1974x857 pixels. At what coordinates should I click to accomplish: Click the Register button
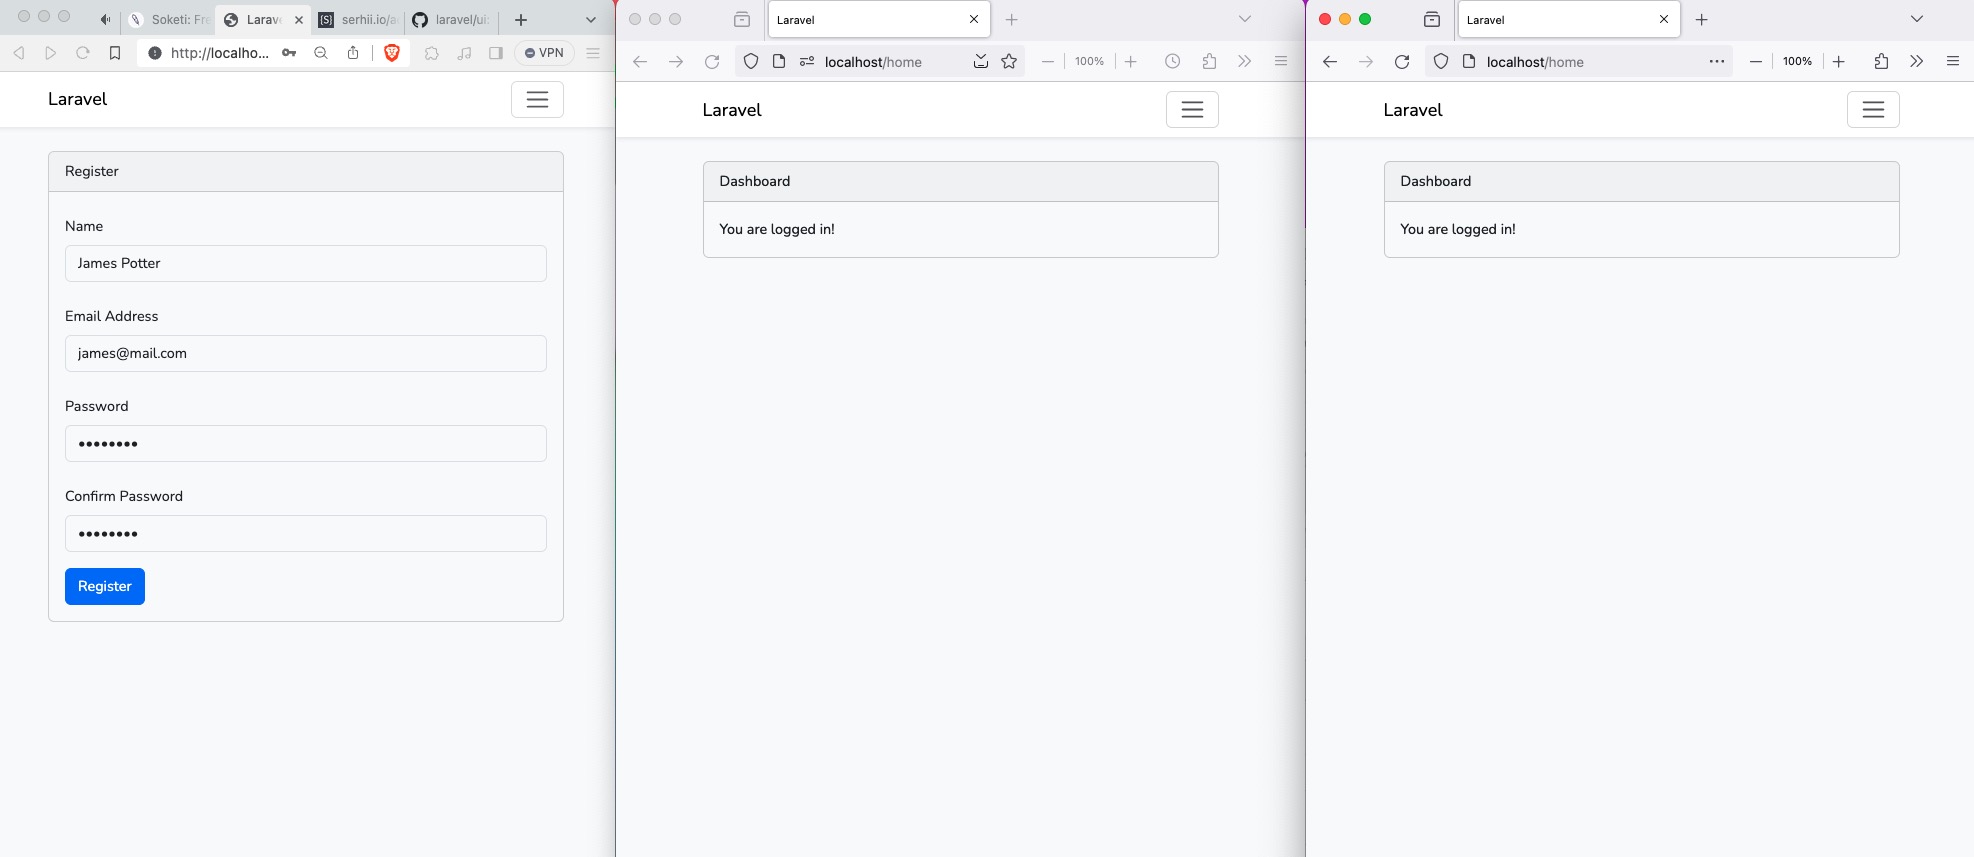105,586
